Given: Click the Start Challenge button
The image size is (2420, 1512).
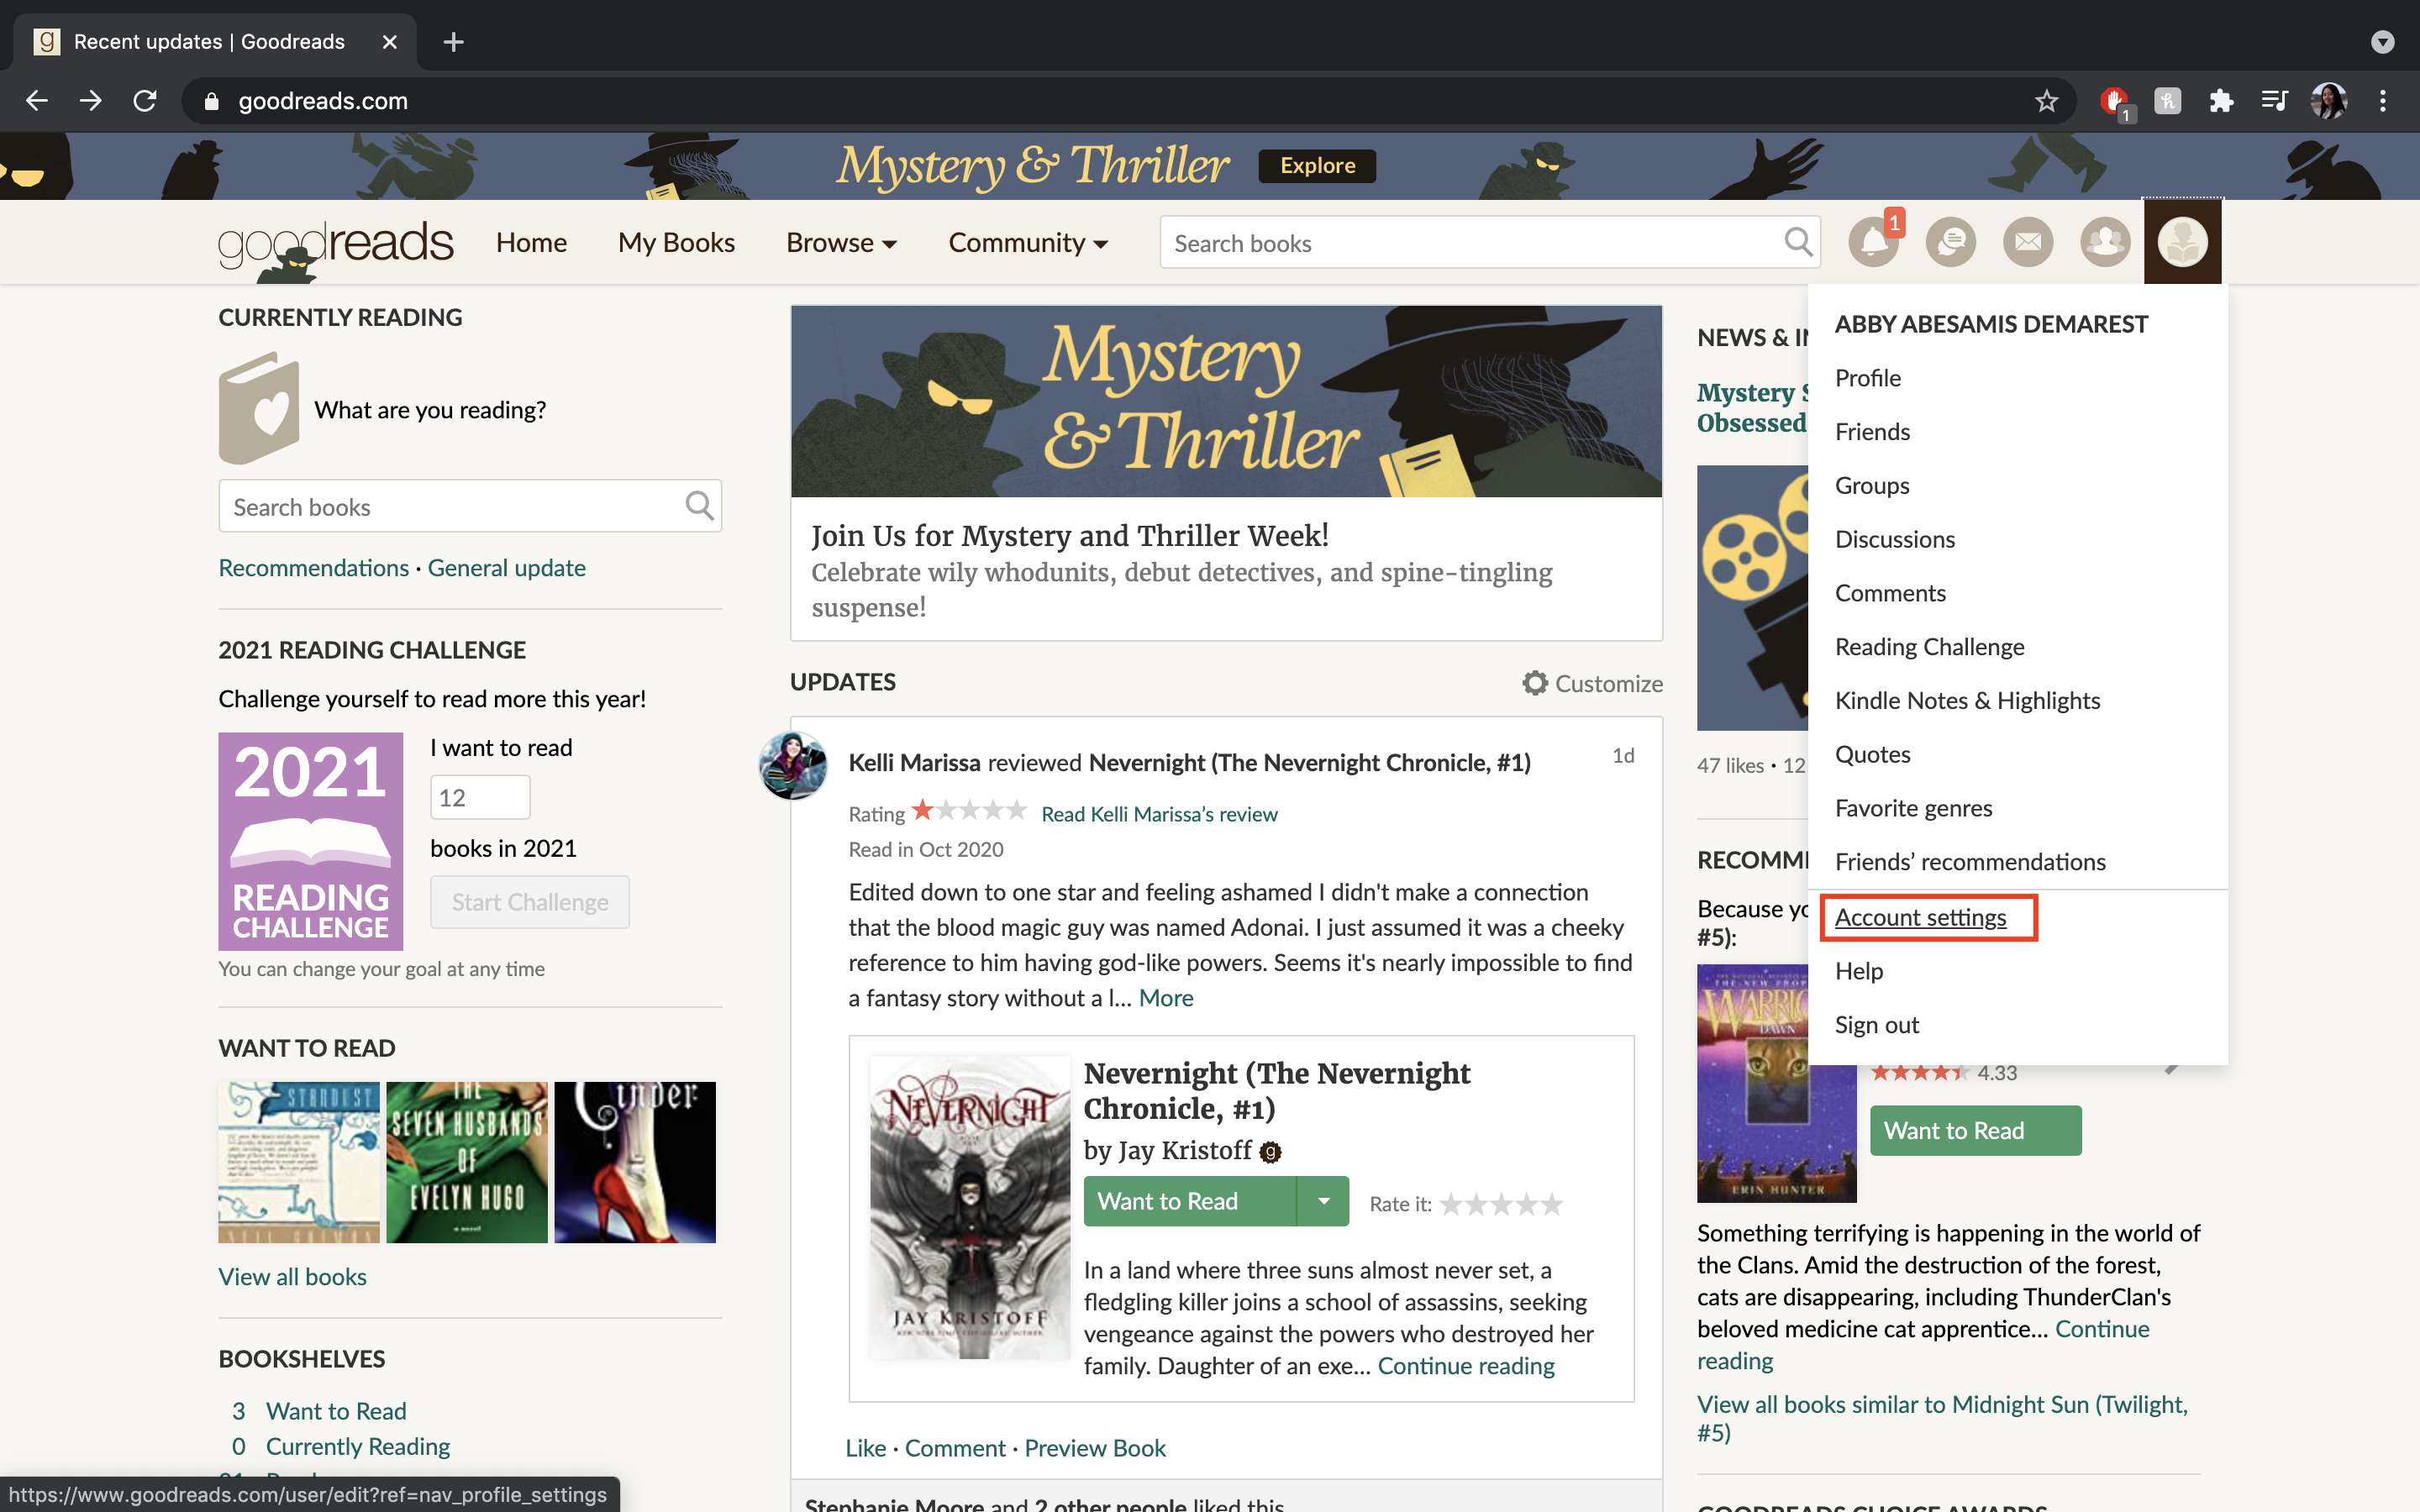Looking at the screenshot, I should pyautogui.click(x=528, y=900).
